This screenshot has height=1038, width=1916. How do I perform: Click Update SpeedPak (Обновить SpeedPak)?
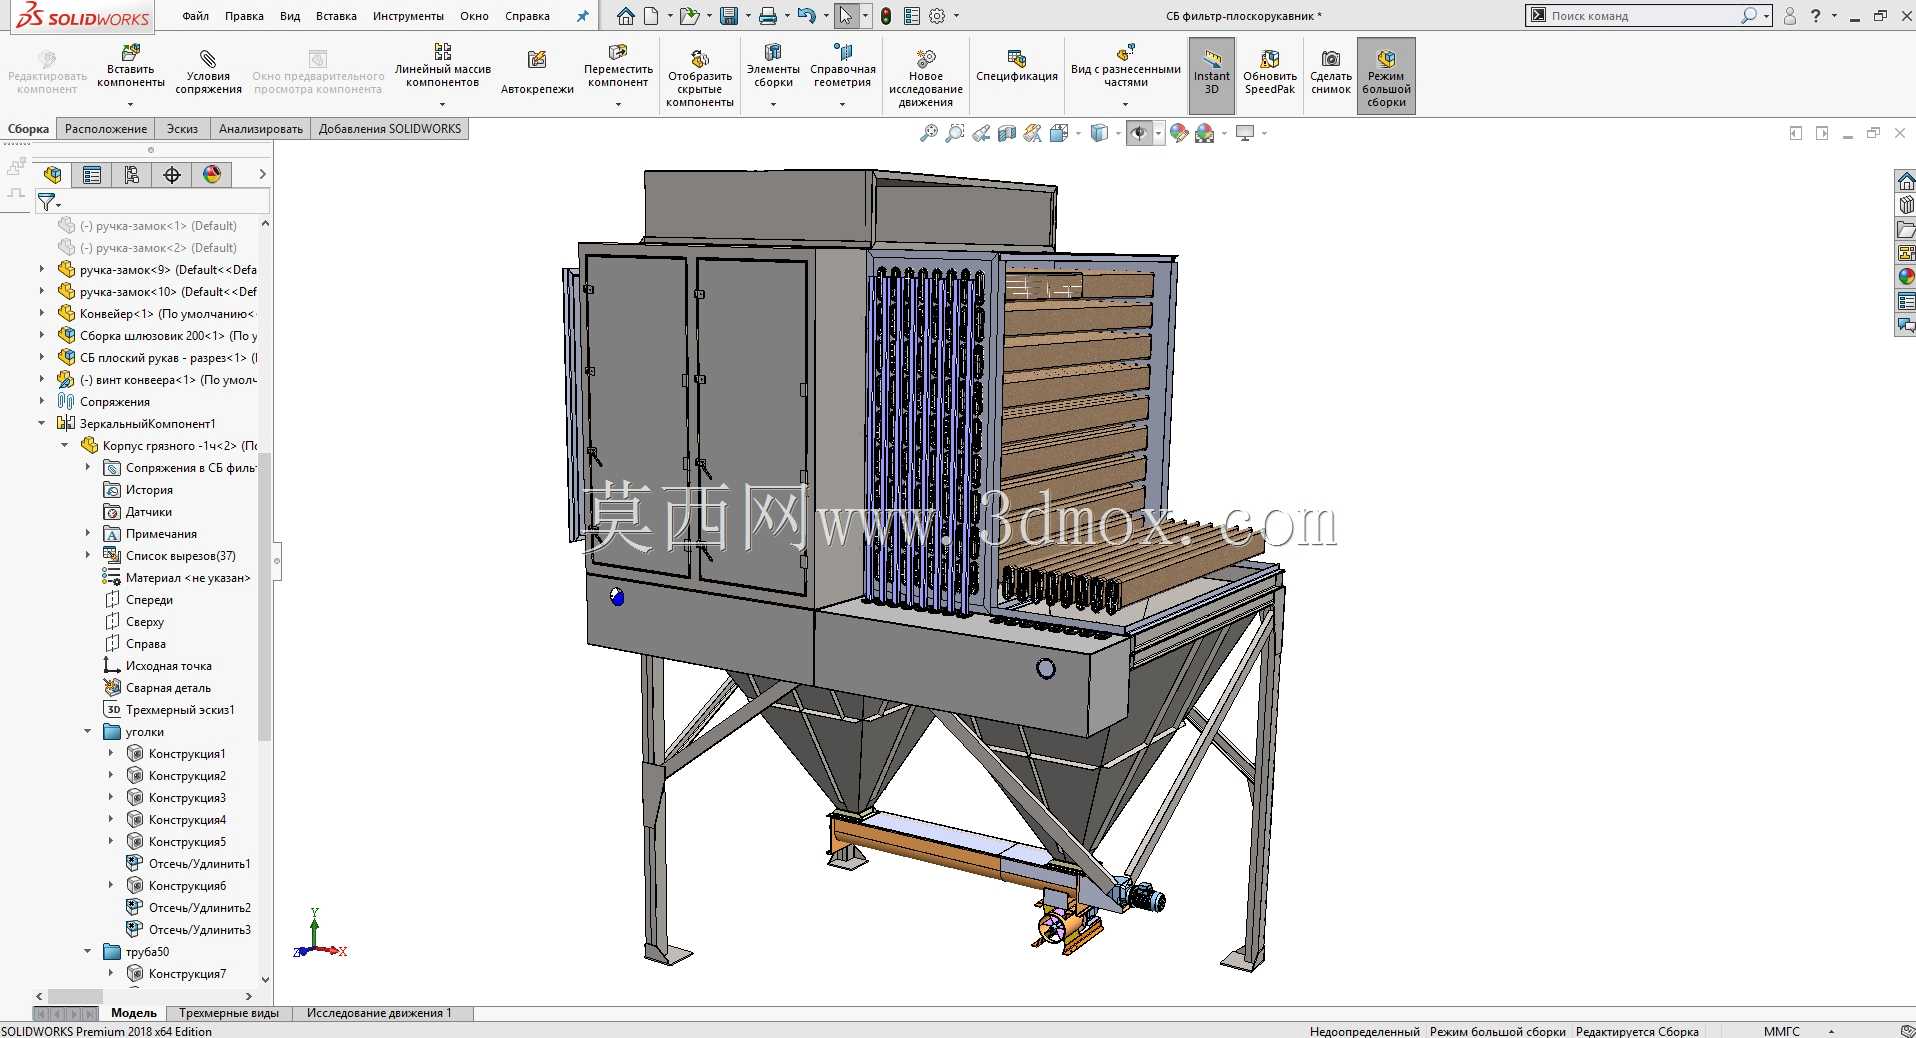[x=1270, y=74]
